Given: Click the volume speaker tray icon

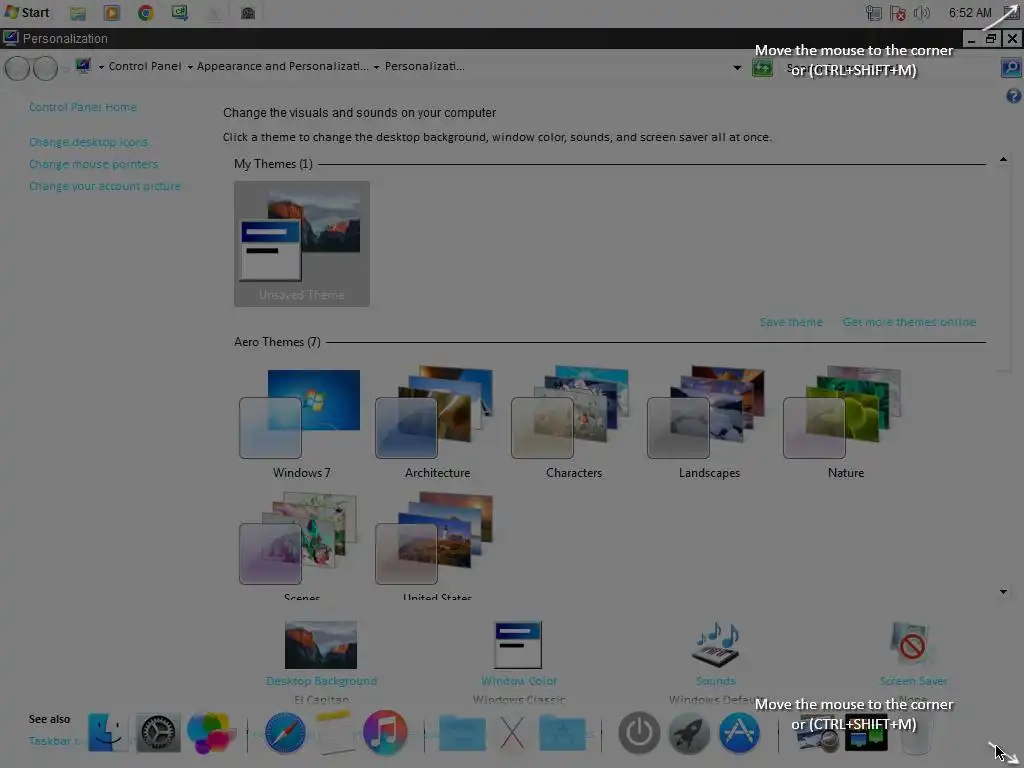Looking at the screenshot, I should tap(921, 13).
